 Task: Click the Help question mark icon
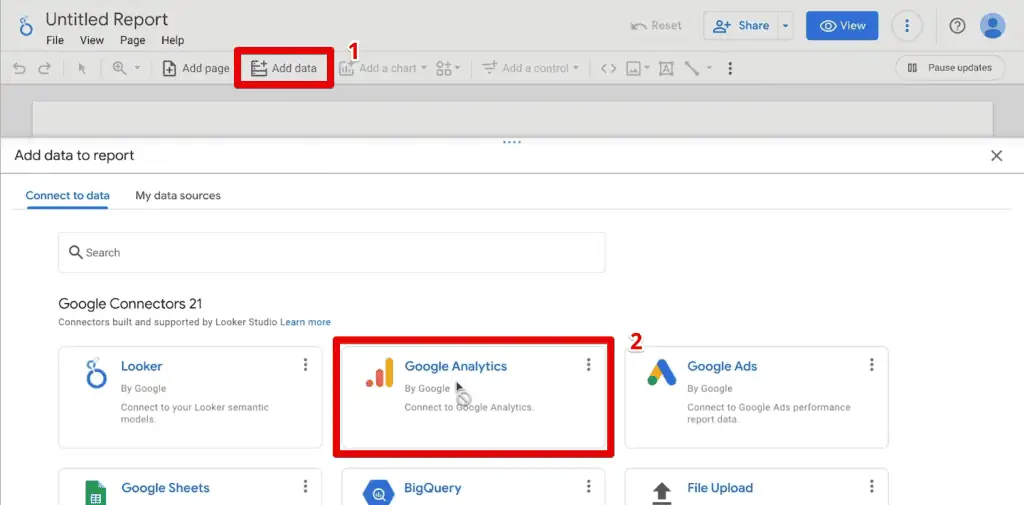(x=957, y=26)
